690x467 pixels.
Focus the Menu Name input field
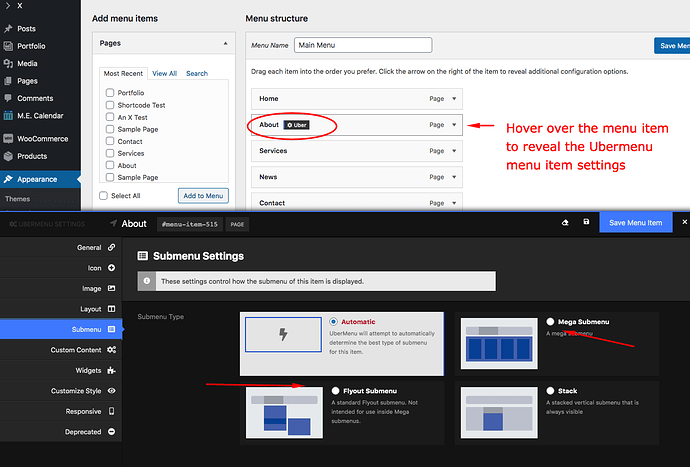pos(363,45)
